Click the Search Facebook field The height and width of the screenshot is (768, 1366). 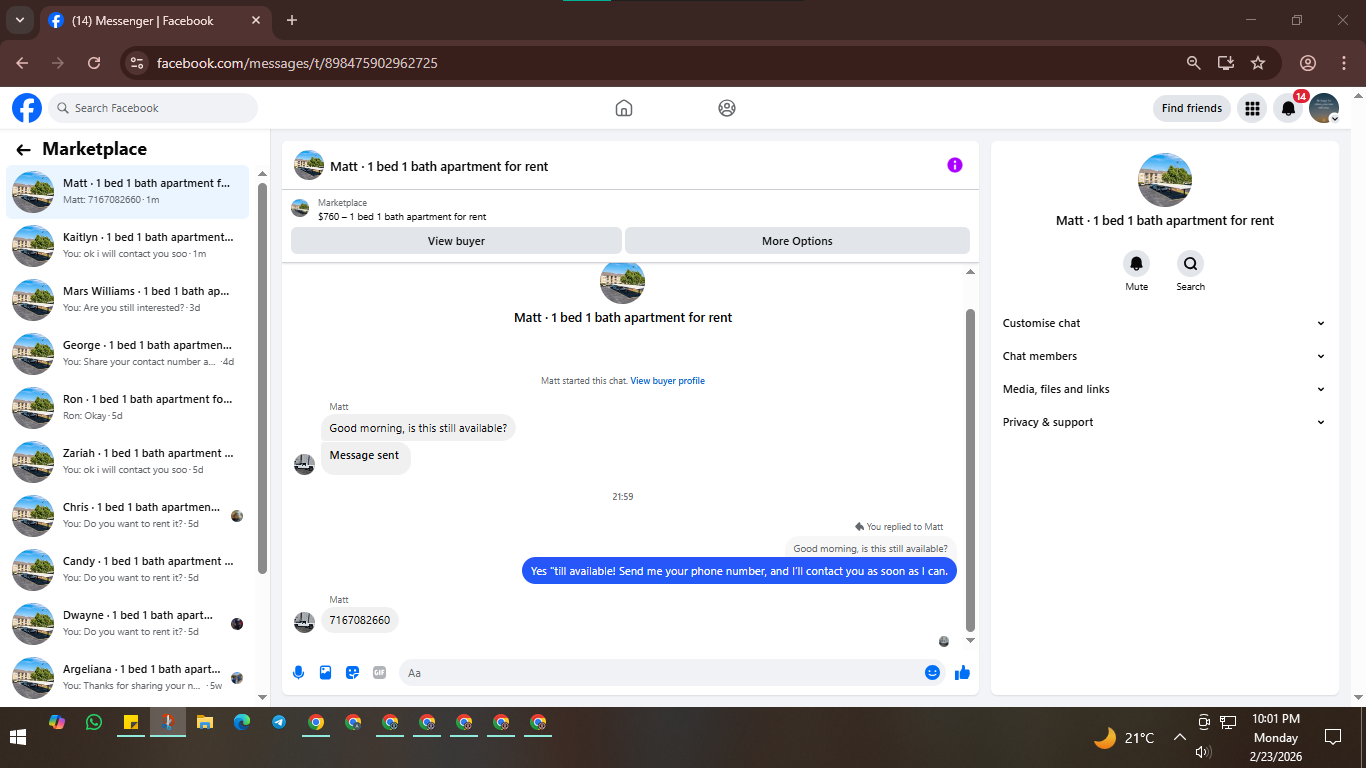coord(153,108)
